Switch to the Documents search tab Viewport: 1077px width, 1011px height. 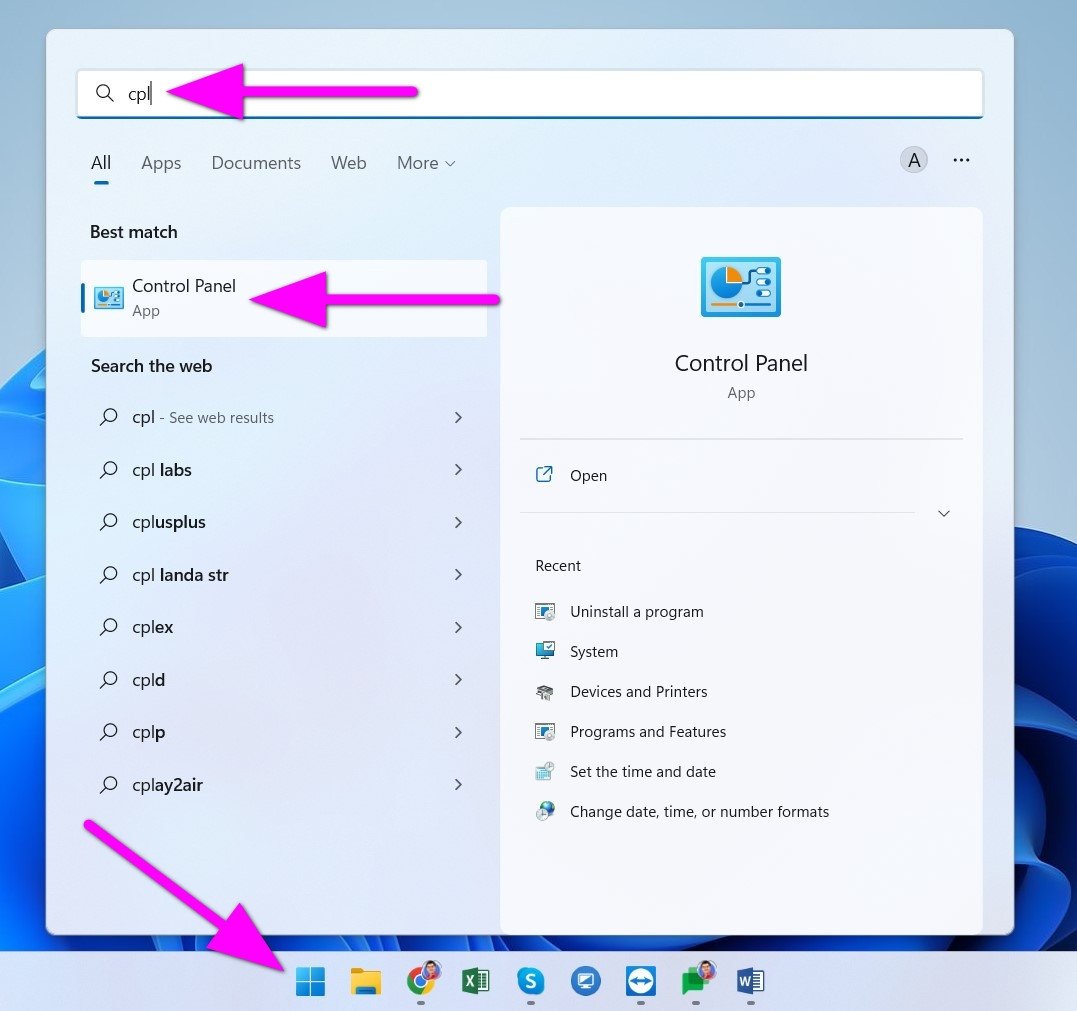[x=256, y=163]
